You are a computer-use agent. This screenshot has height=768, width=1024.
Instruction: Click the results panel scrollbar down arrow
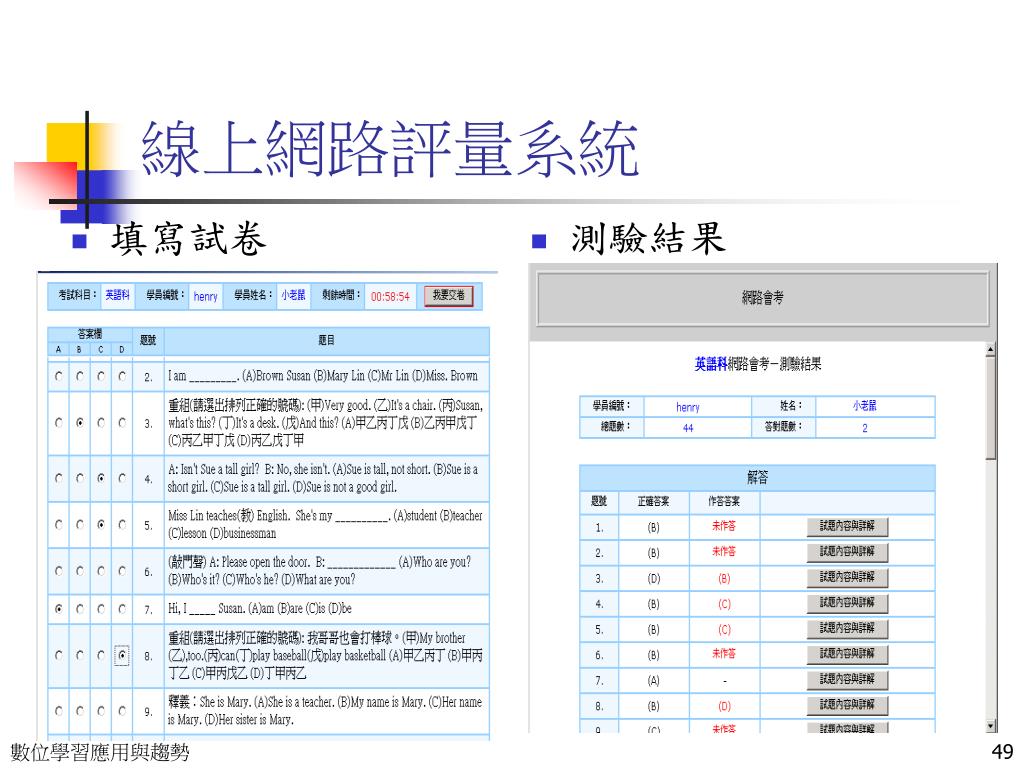pyautogui.click(x=991, y=726)
